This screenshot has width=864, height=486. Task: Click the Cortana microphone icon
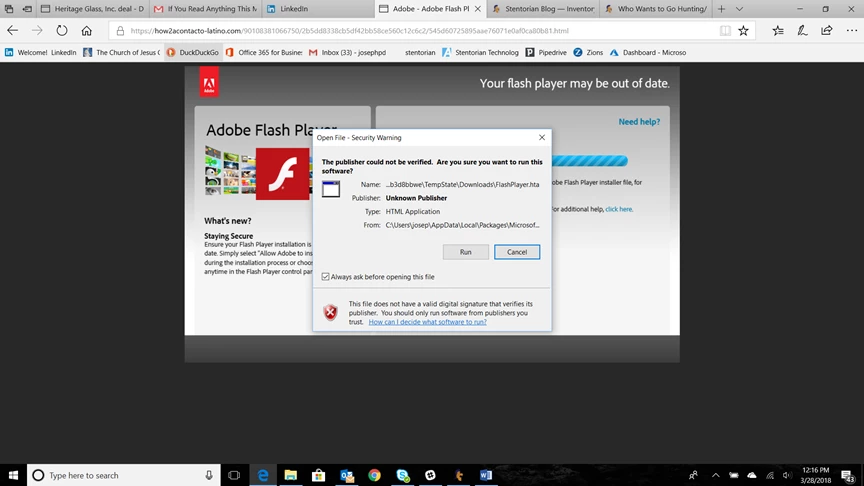[x=209, y=475]
